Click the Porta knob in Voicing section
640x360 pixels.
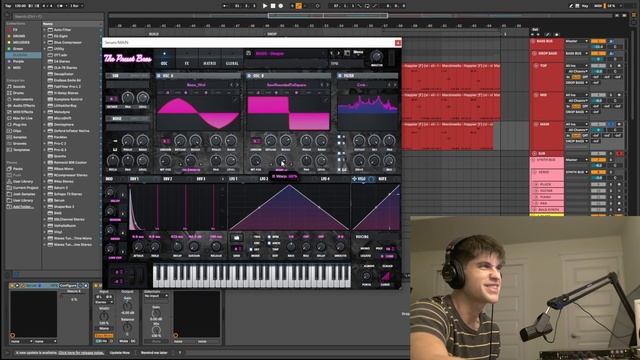click(366, 276)
